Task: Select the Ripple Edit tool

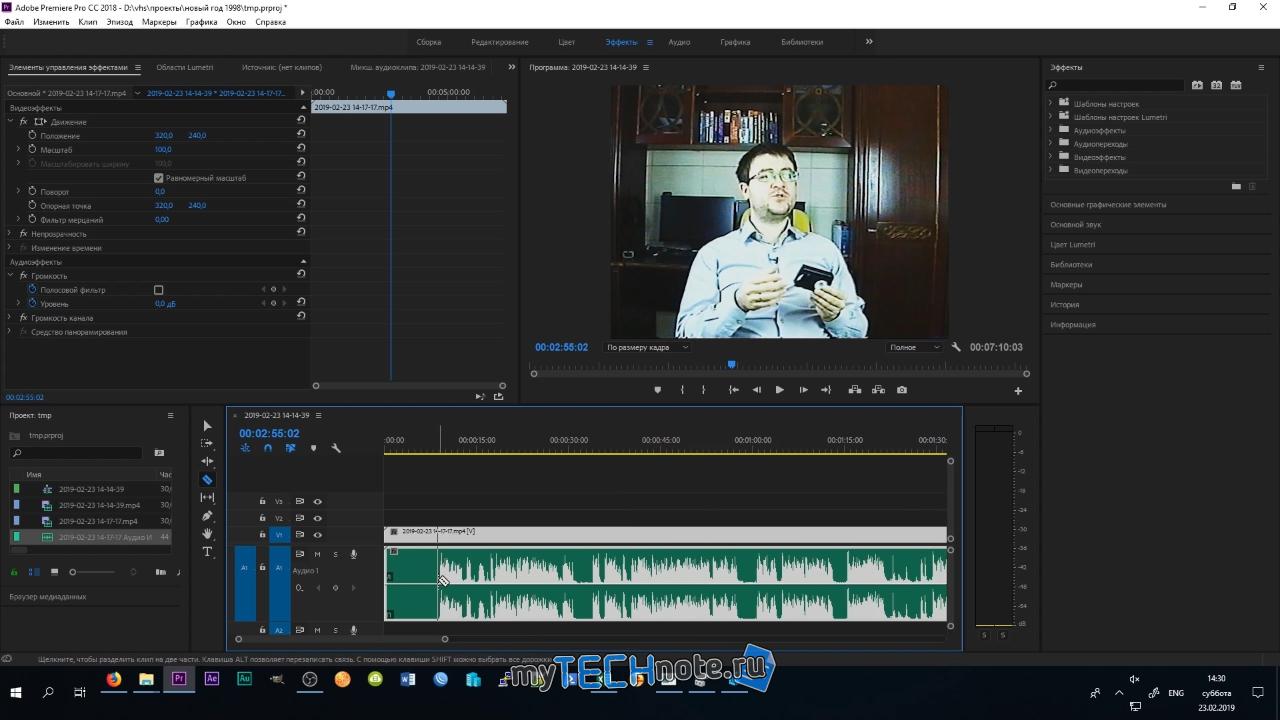Action: point(207,461)
